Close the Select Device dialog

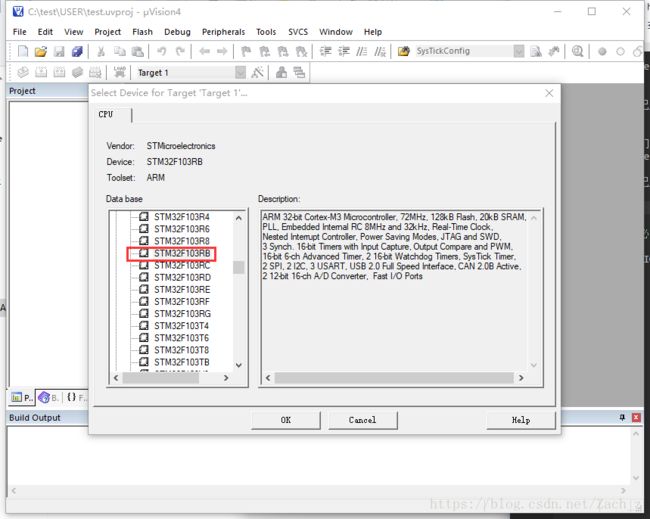549,93
